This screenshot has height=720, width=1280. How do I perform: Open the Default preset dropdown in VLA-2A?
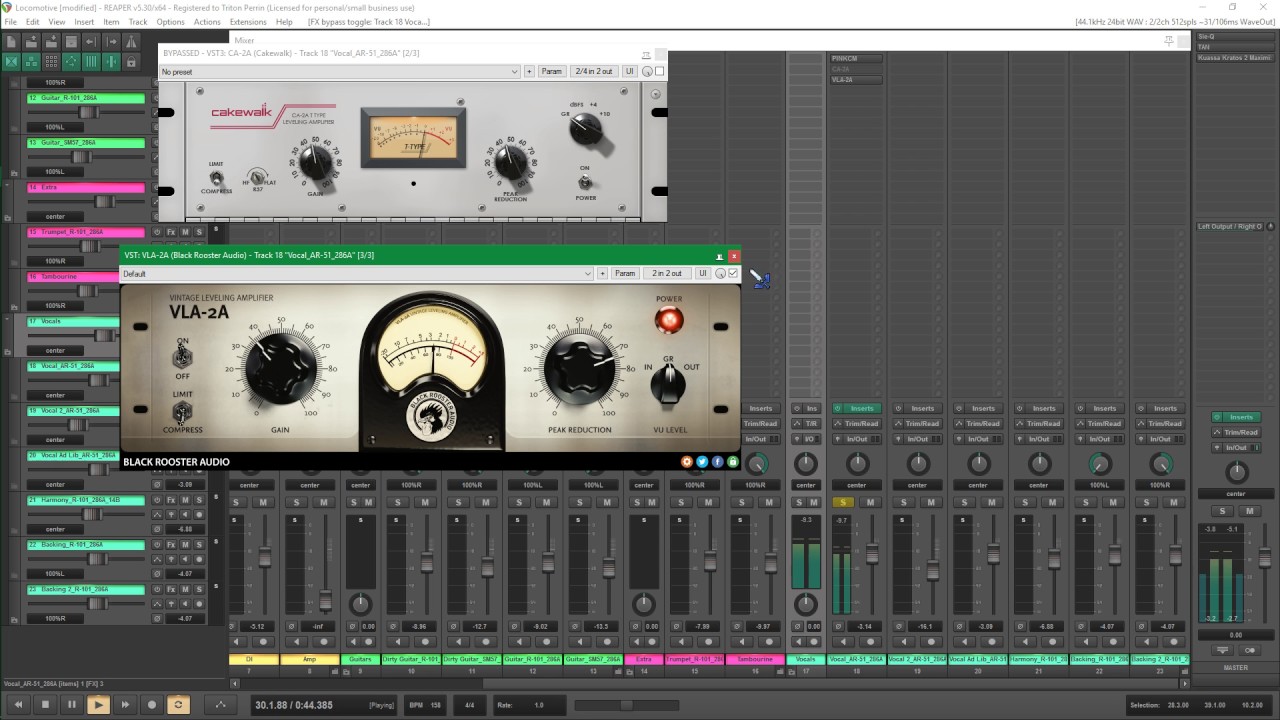pos(357,273)
